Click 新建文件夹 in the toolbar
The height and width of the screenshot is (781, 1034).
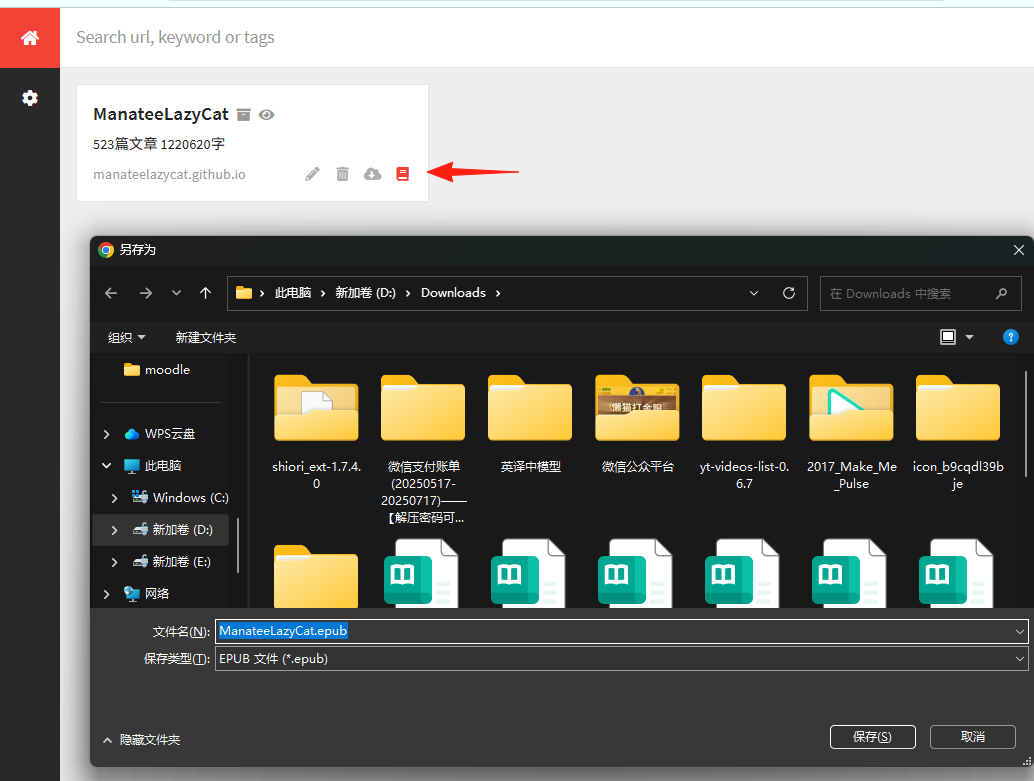click(x=206, y=338)
